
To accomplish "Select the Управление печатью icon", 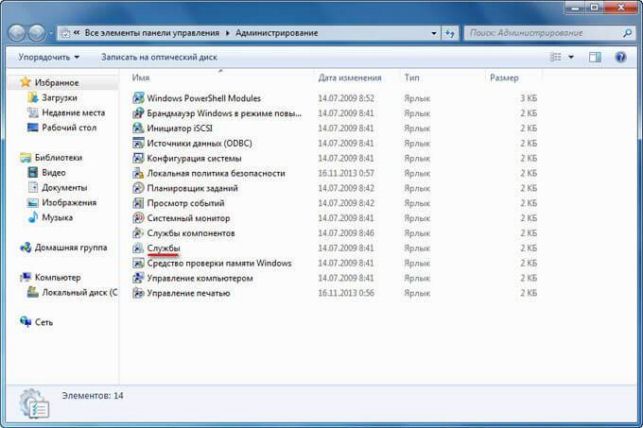I will coord(138,293).
